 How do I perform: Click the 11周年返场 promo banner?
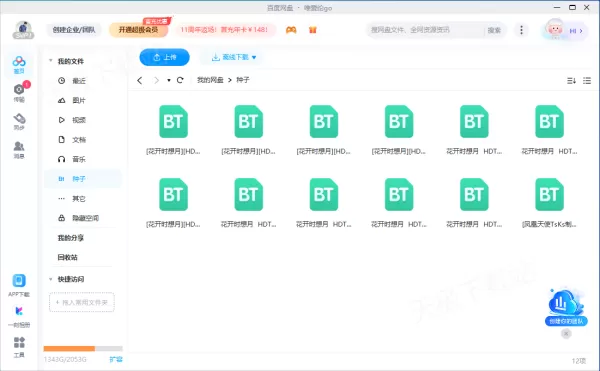[x=225, y=29]
